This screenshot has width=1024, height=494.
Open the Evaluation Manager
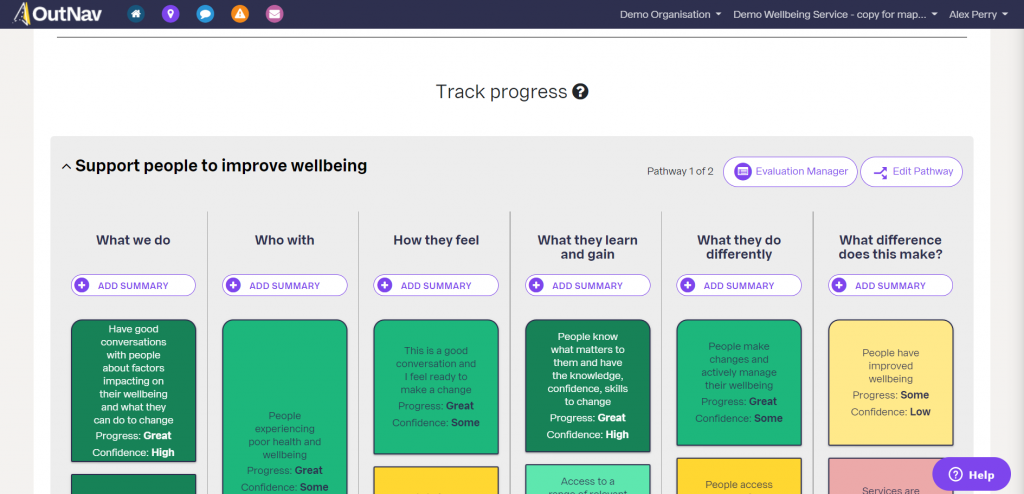[790, 172]
